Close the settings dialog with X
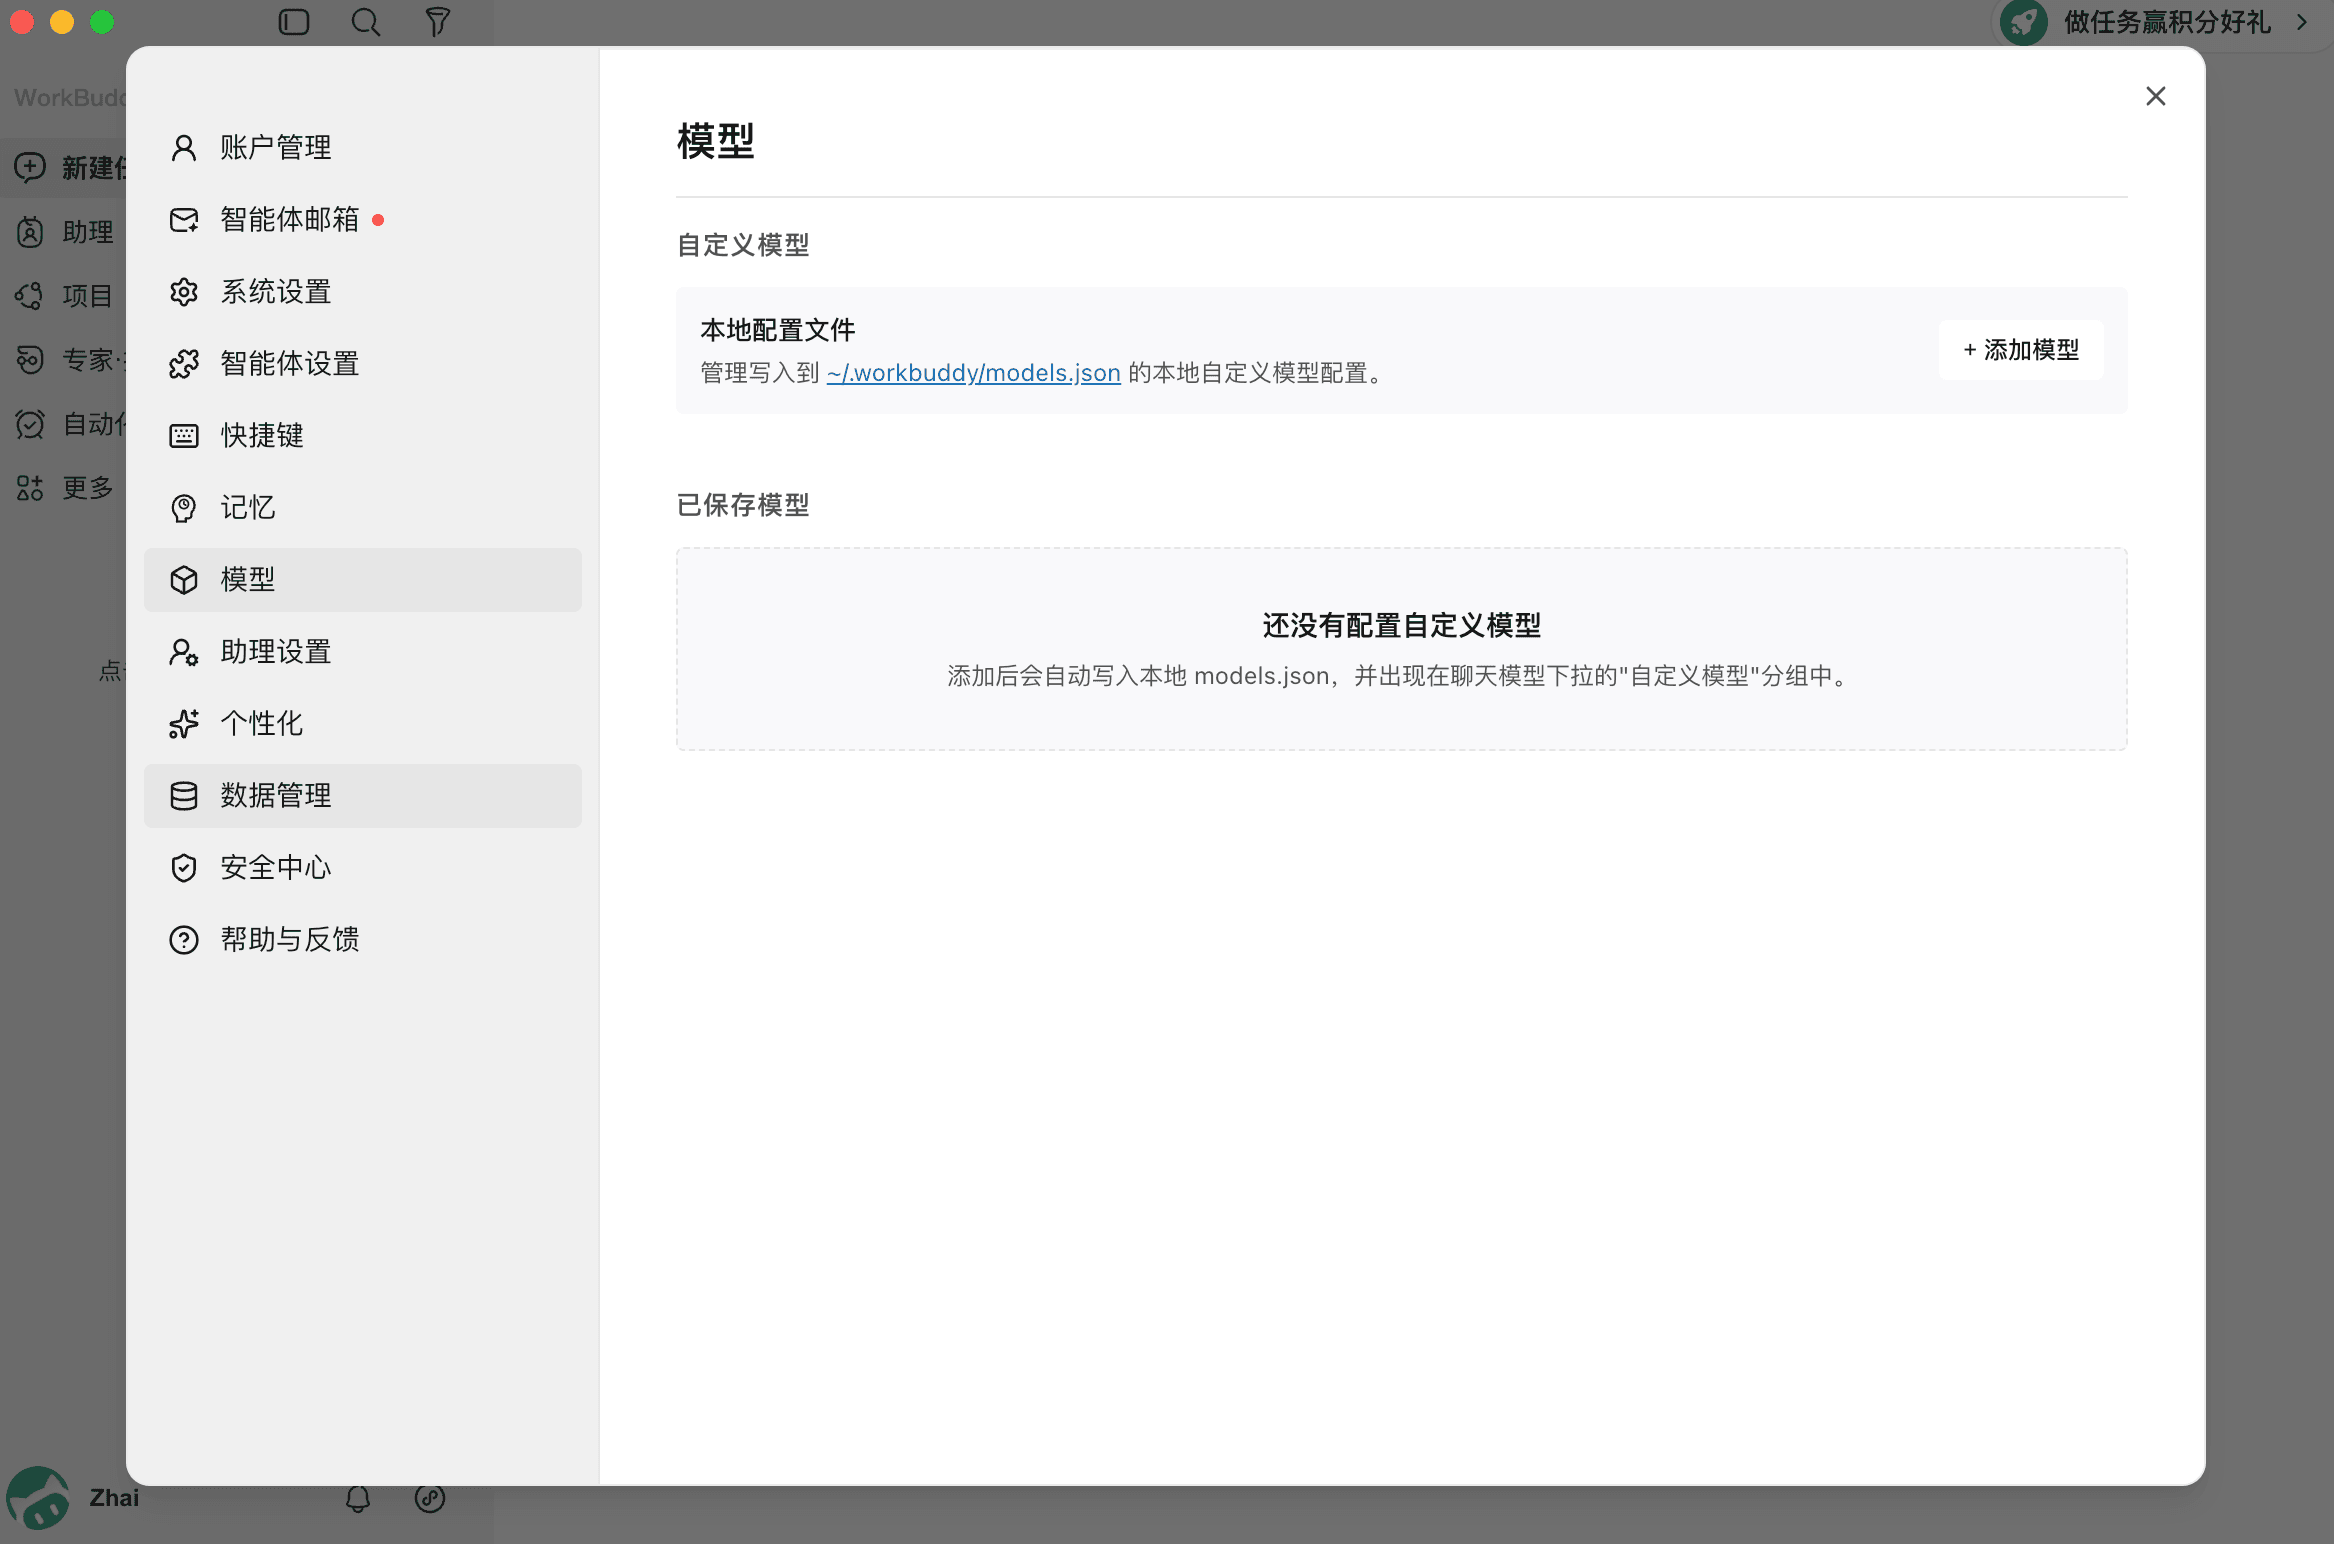 2156,96
